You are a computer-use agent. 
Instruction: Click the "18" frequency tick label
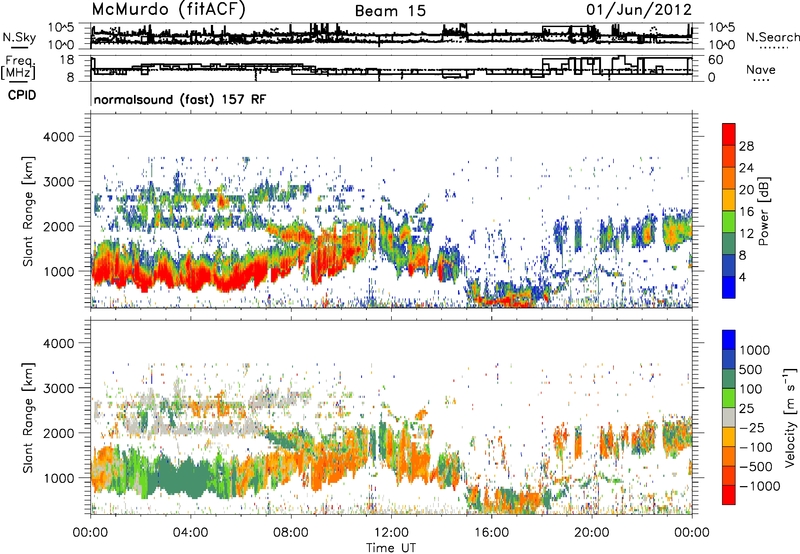tap(66, 60)
